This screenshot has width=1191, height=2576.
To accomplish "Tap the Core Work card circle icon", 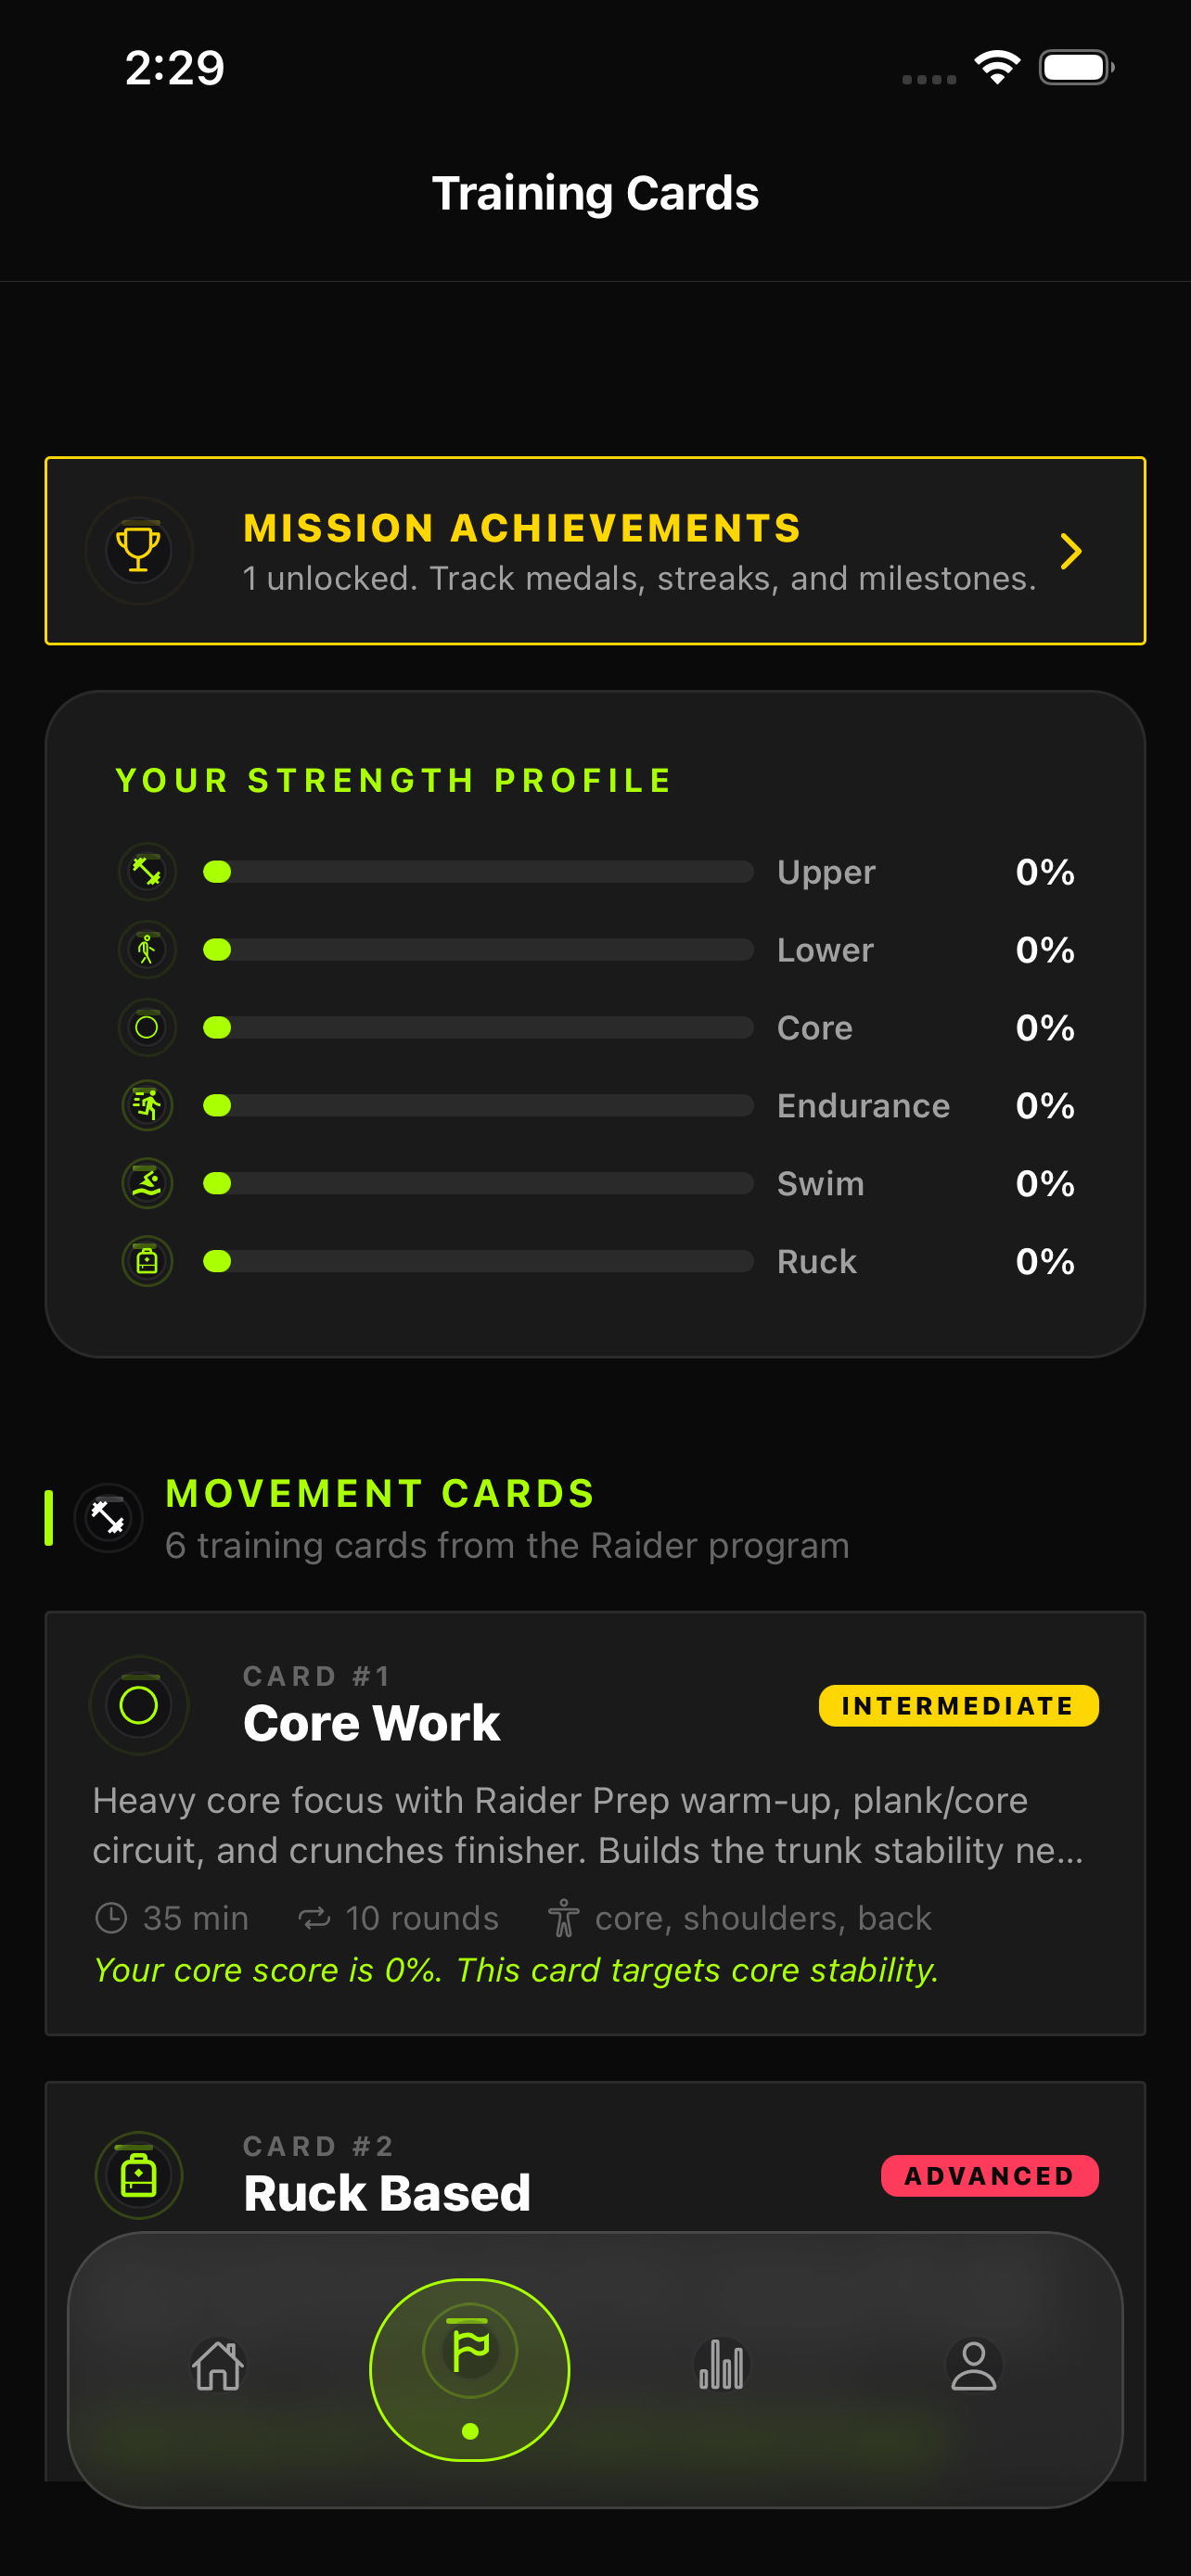I will tap(139, 1705).
